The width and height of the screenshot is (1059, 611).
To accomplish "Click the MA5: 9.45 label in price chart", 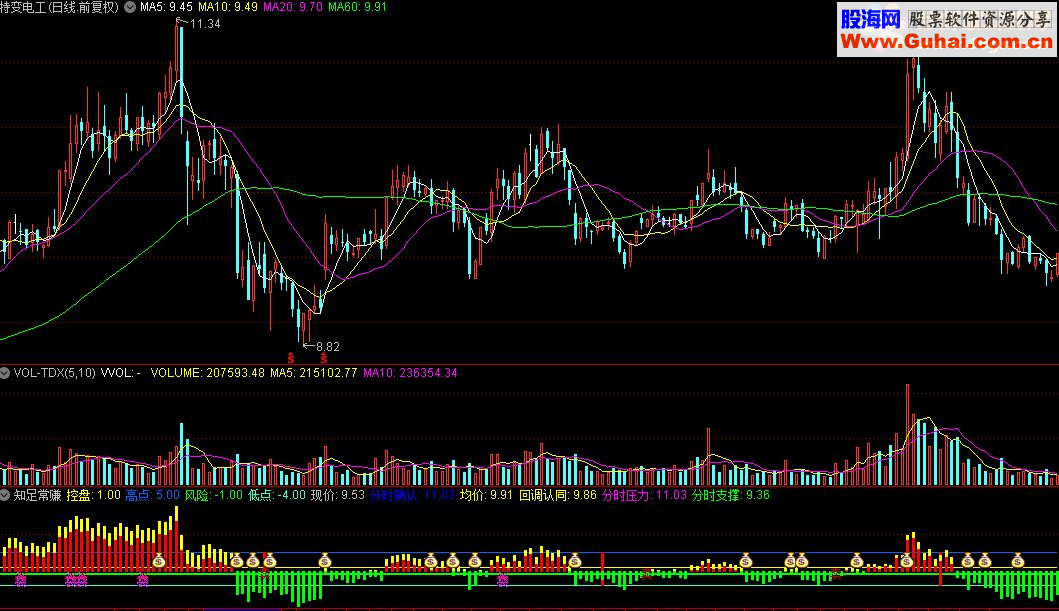I will pos(166,7).
